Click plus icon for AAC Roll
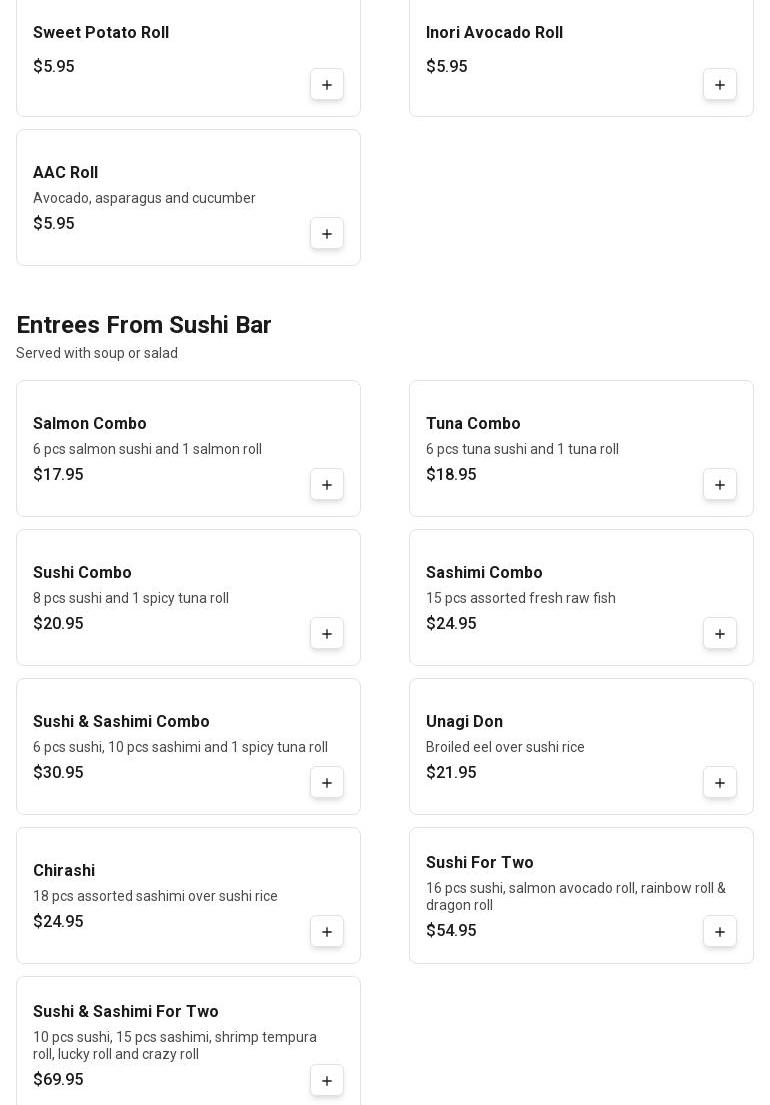The image size is (770, 1105). click(x=327, y=234)
